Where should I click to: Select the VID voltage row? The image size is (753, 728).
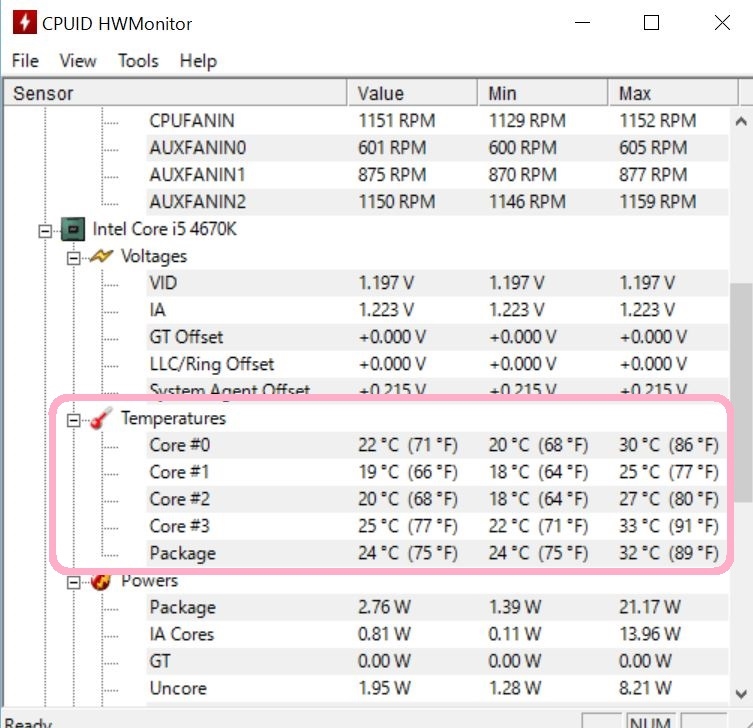[437, 283]
